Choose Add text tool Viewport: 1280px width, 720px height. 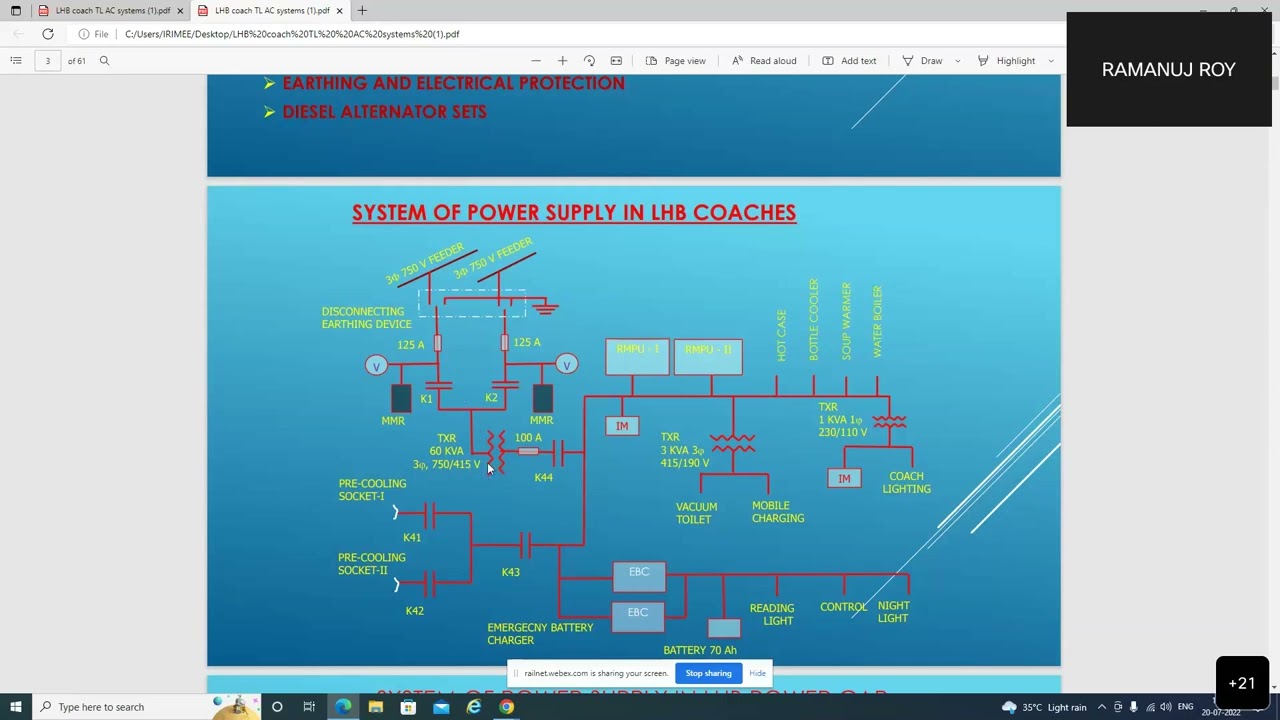coord(849,61)
